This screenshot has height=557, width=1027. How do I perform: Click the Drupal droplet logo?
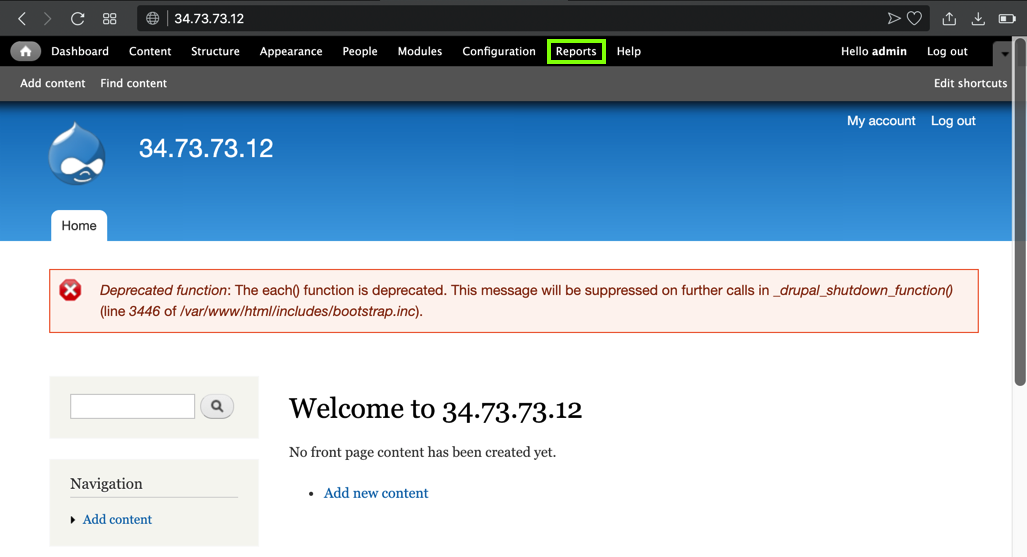[77, 153]
